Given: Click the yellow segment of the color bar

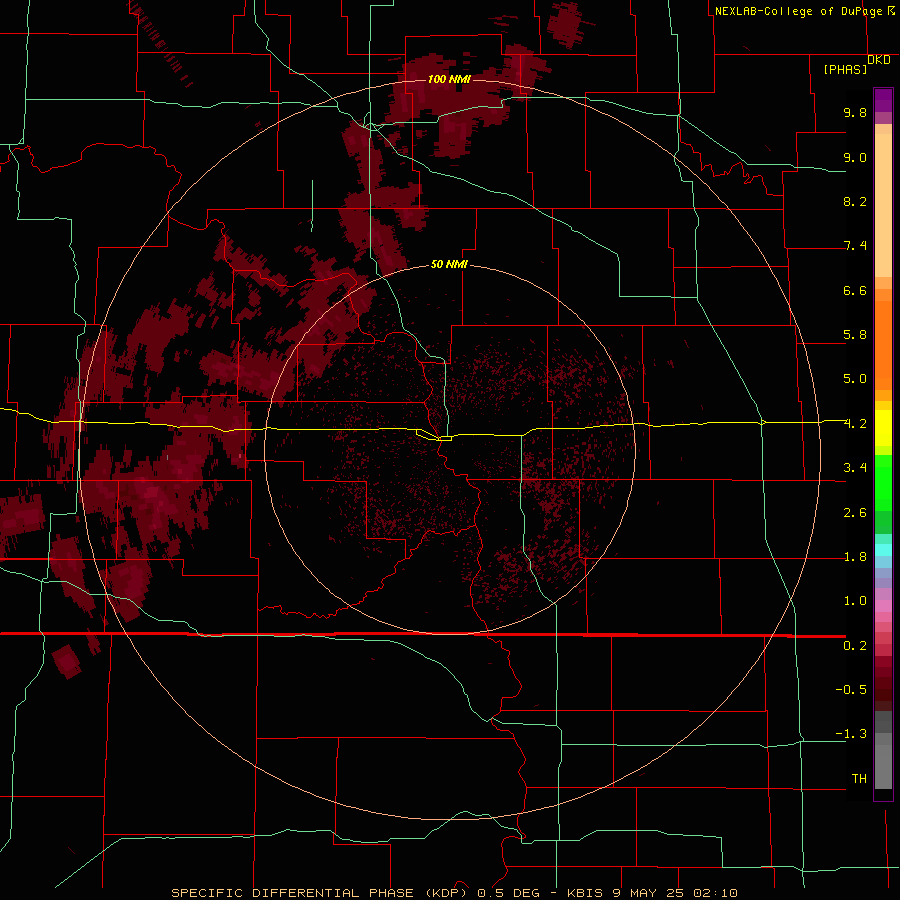Looking at the screenshot, I should click(883, 428).
